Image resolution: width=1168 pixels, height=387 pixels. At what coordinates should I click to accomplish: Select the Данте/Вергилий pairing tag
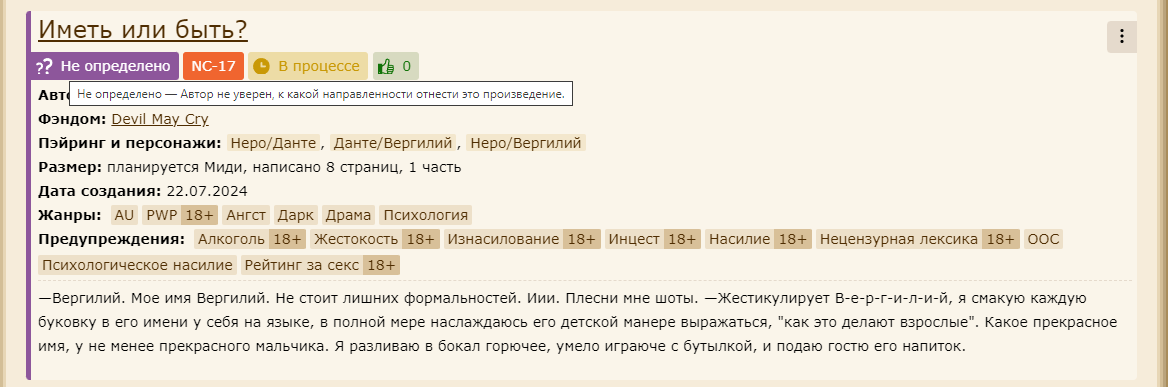pyautogui.click(x=393, y=143)
